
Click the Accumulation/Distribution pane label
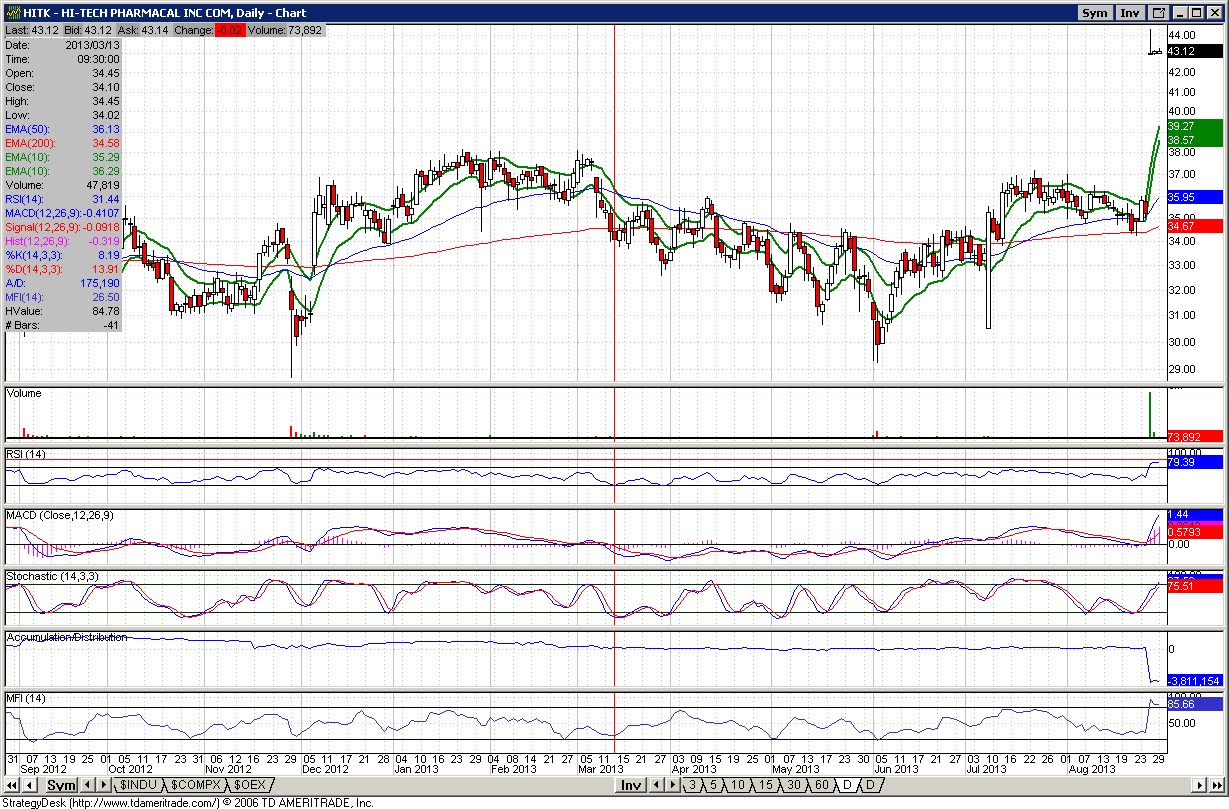(x=67, y=637)
